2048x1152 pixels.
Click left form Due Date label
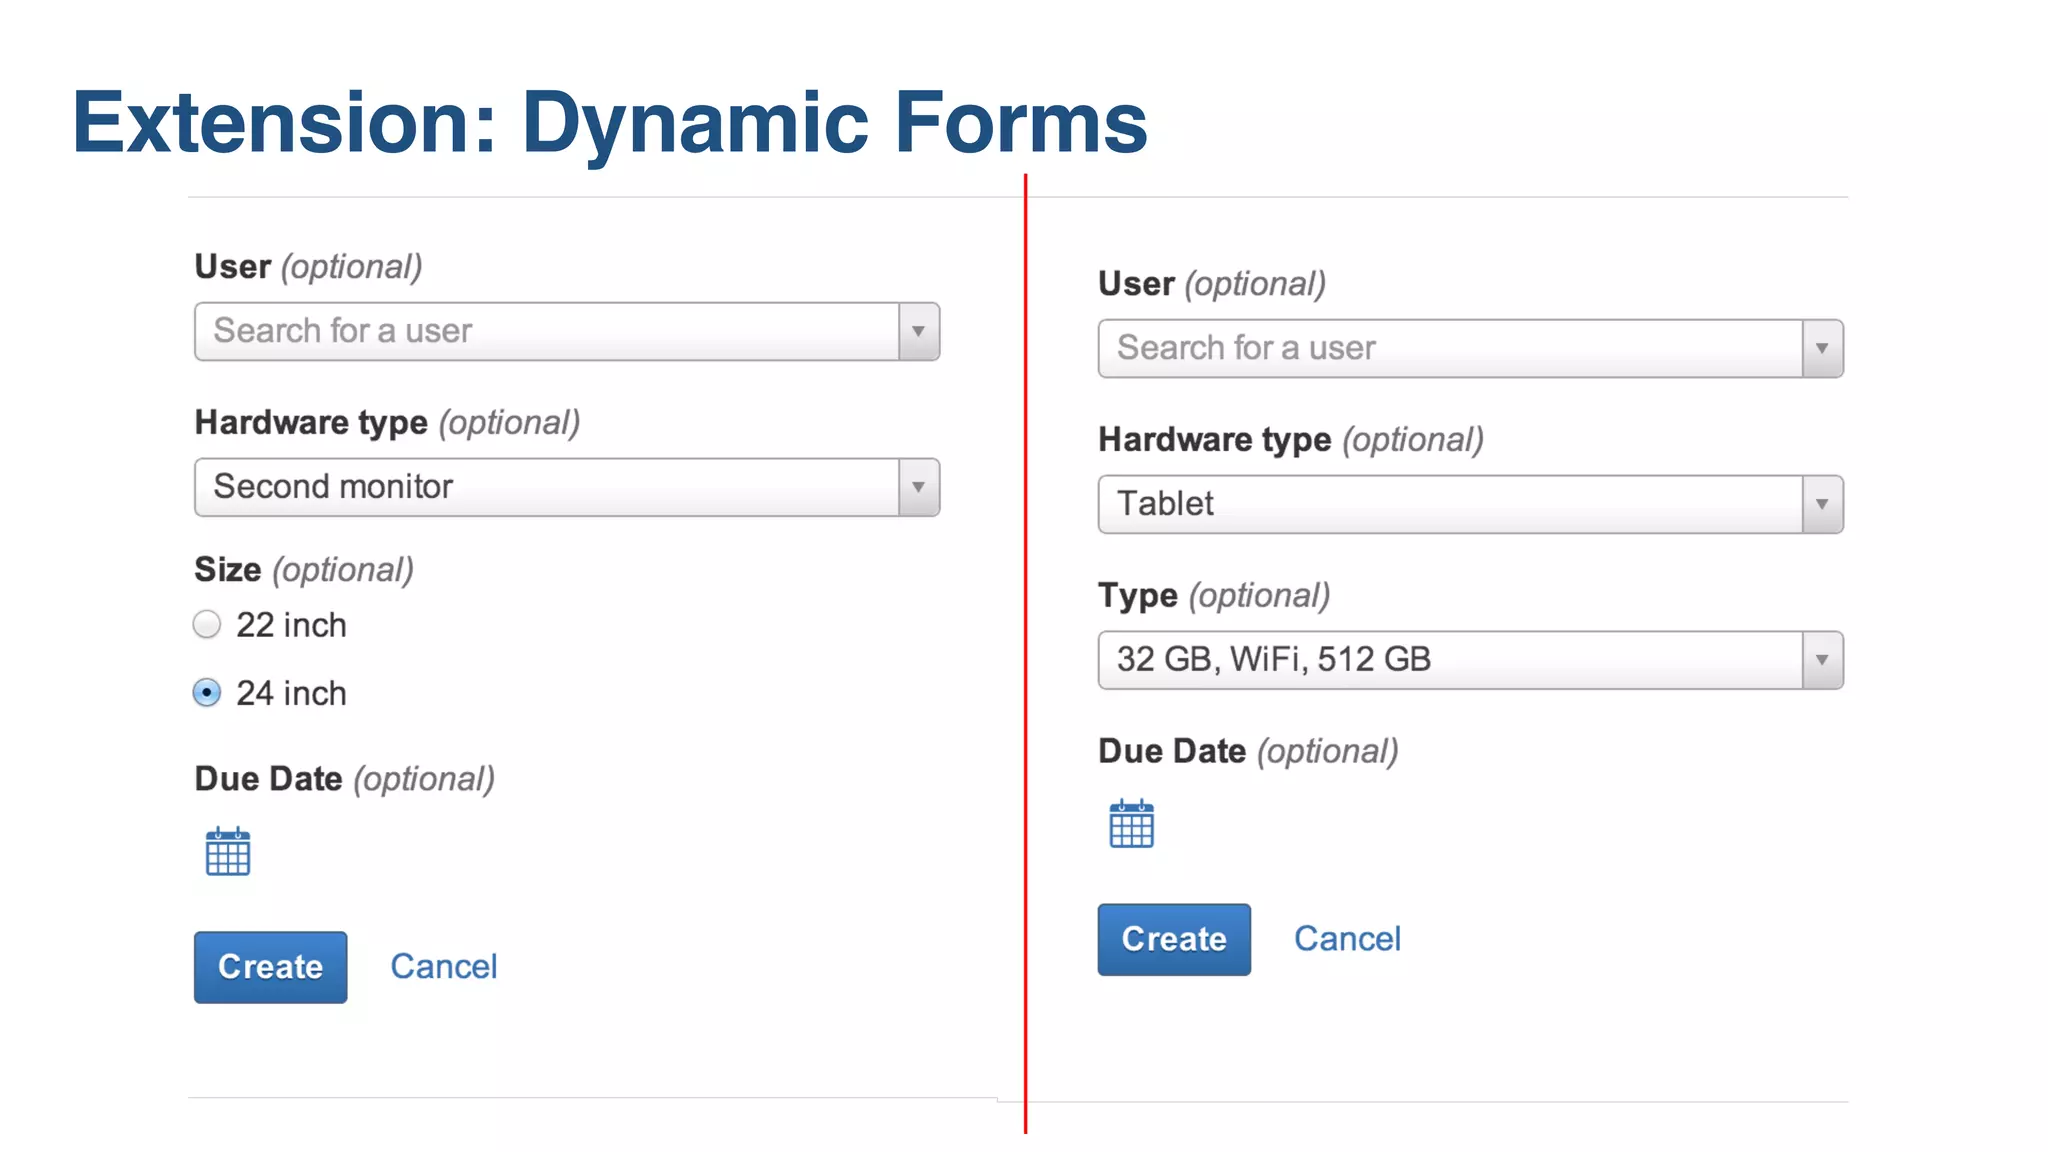[x=345, y=779]
